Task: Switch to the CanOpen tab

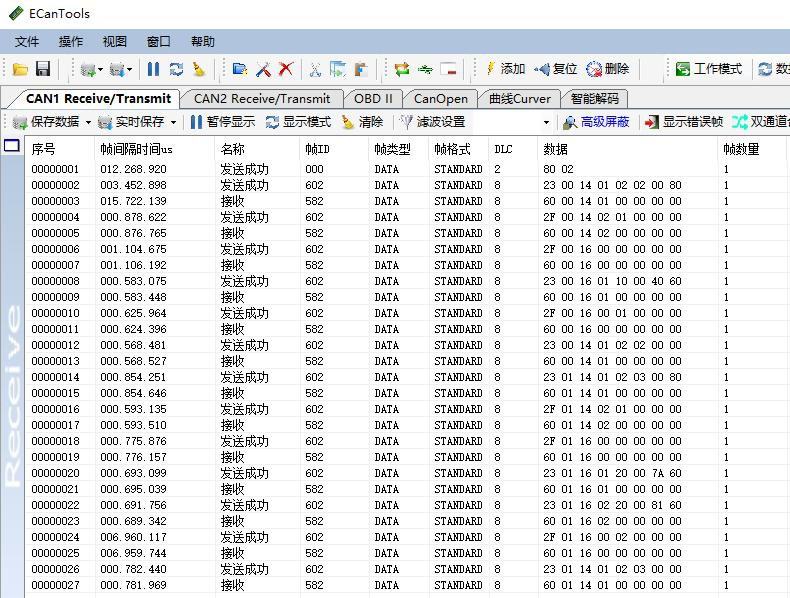Action: tap(441, 98)
